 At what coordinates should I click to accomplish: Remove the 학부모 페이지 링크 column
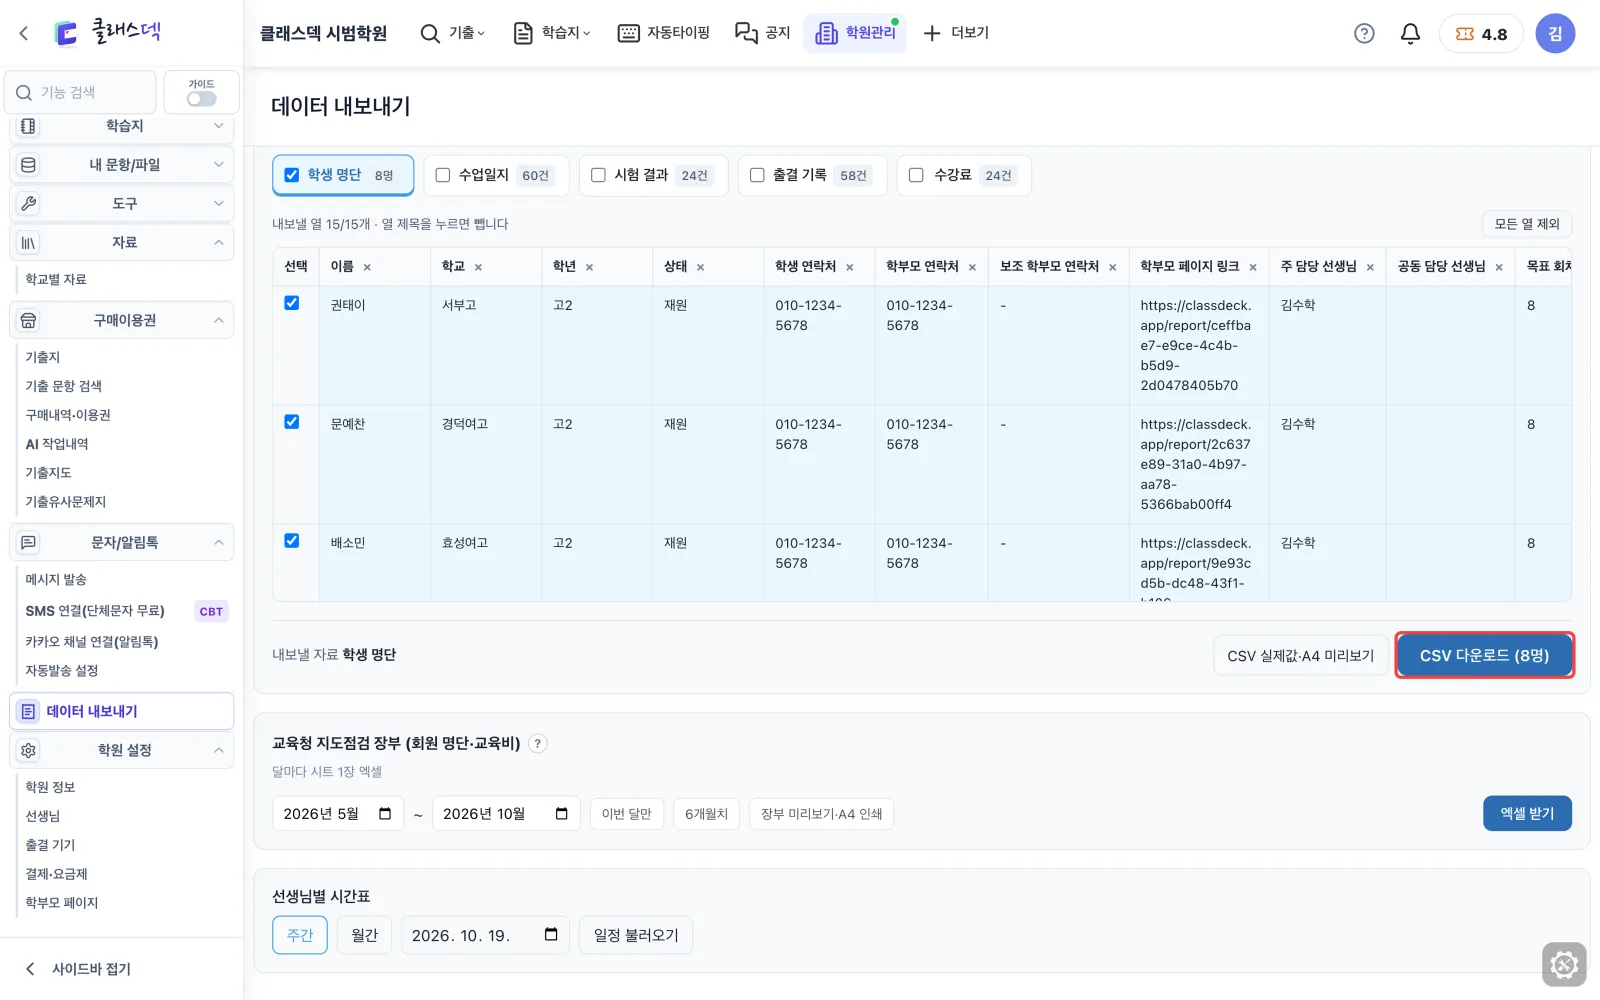pyautogui.click(x=1252, y=267)
